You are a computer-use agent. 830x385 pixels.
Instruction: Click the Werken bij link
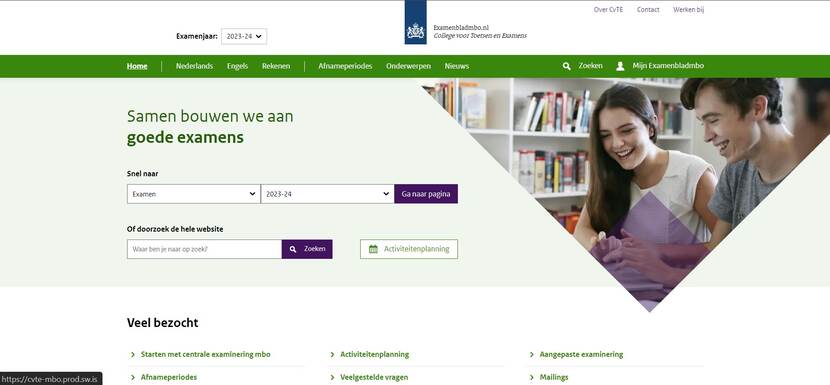(689, 10)
